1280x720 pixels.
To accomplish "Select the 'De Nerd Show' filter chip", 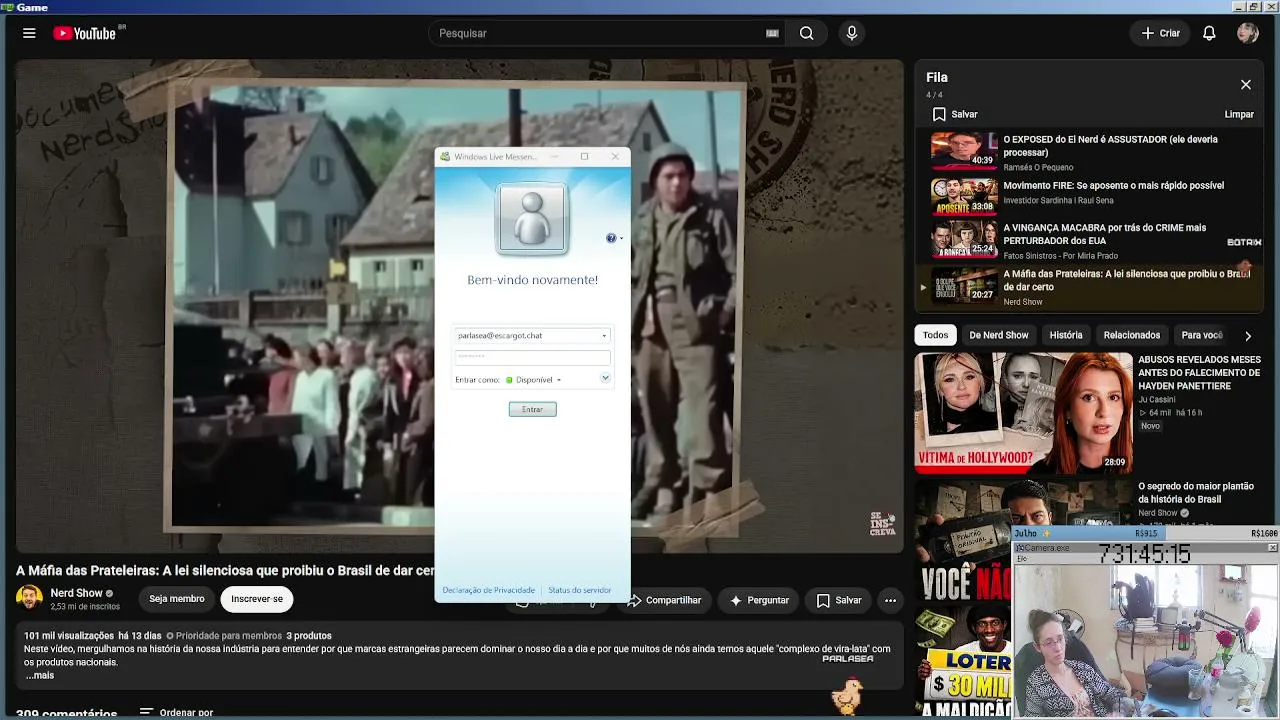I will click(x=999, y=335).
